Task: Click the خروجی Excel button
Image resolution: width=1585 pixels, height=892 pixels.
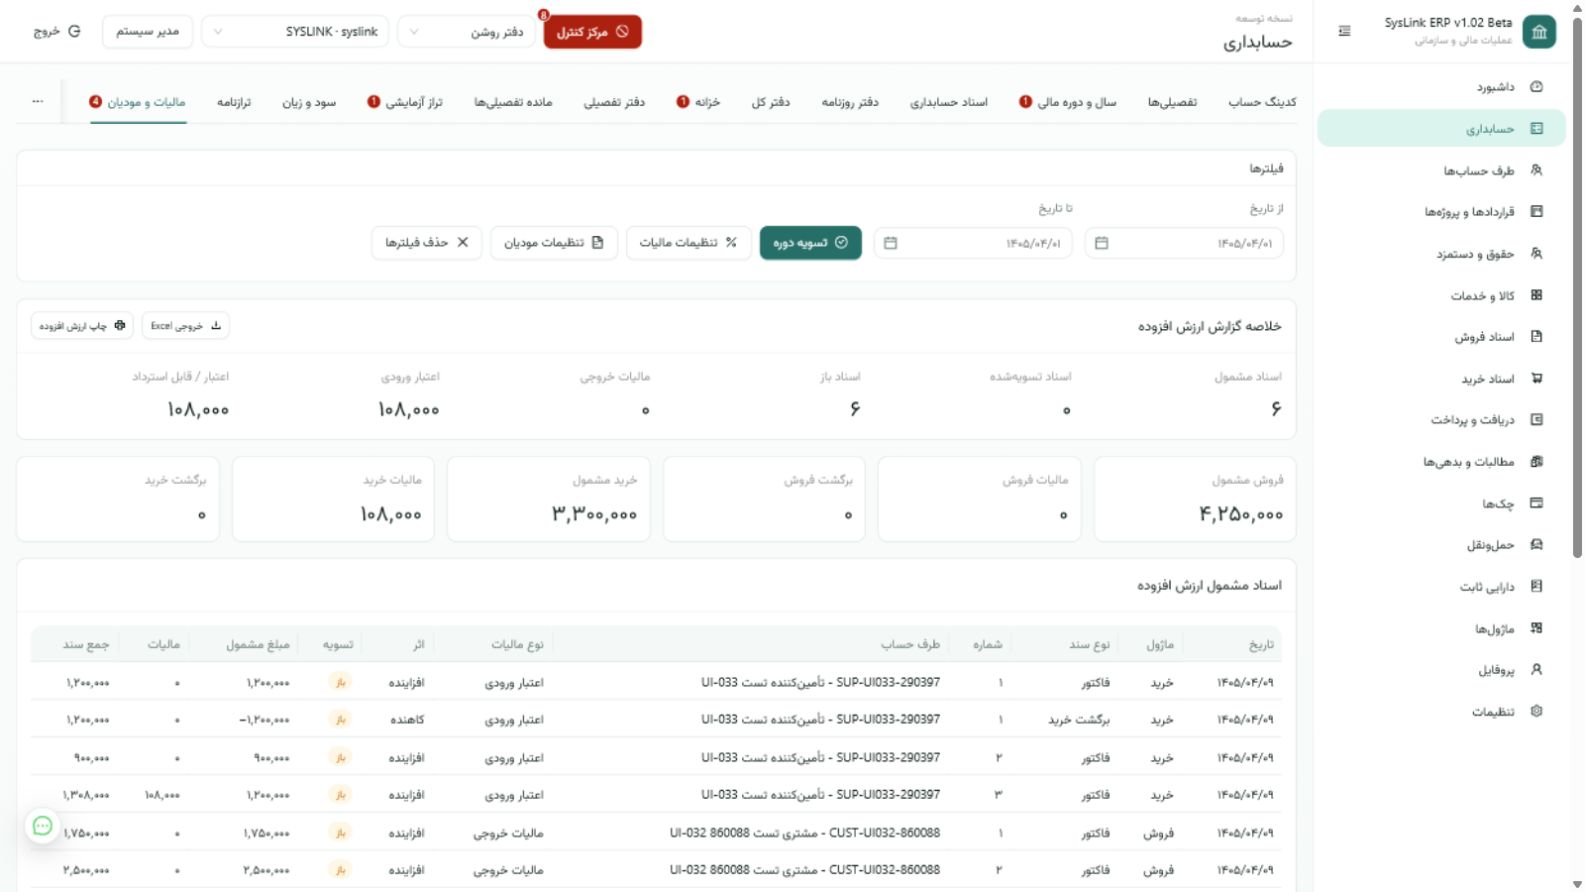Action: (x=186, y=326)
